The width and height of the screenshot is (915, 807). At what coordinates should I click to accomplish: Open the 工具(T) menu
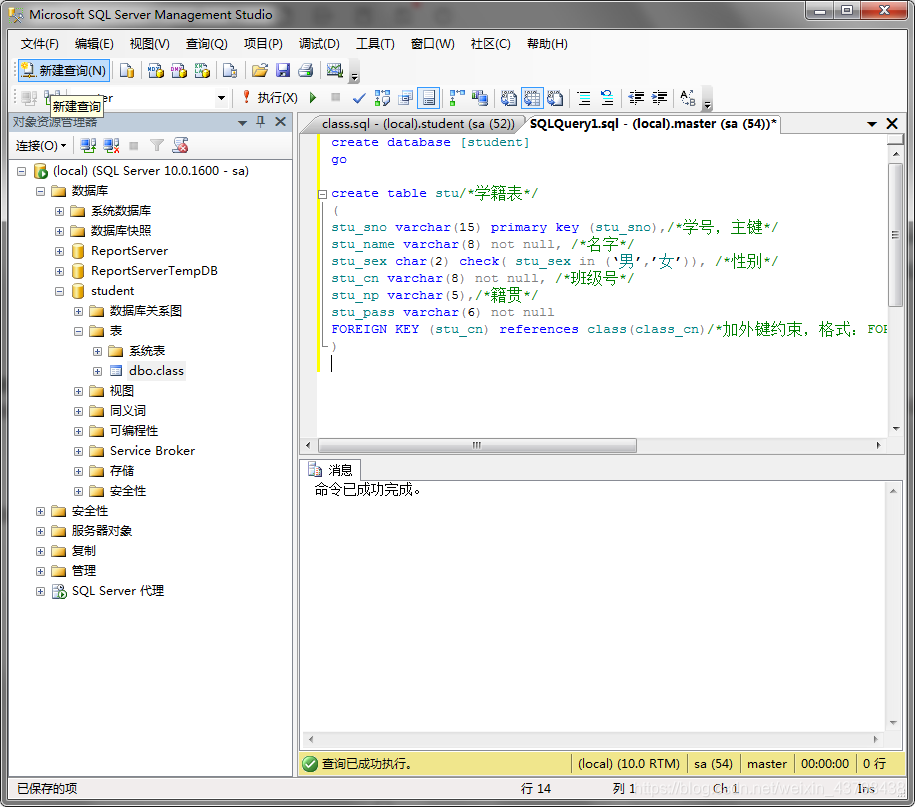[x=375, y=44]
